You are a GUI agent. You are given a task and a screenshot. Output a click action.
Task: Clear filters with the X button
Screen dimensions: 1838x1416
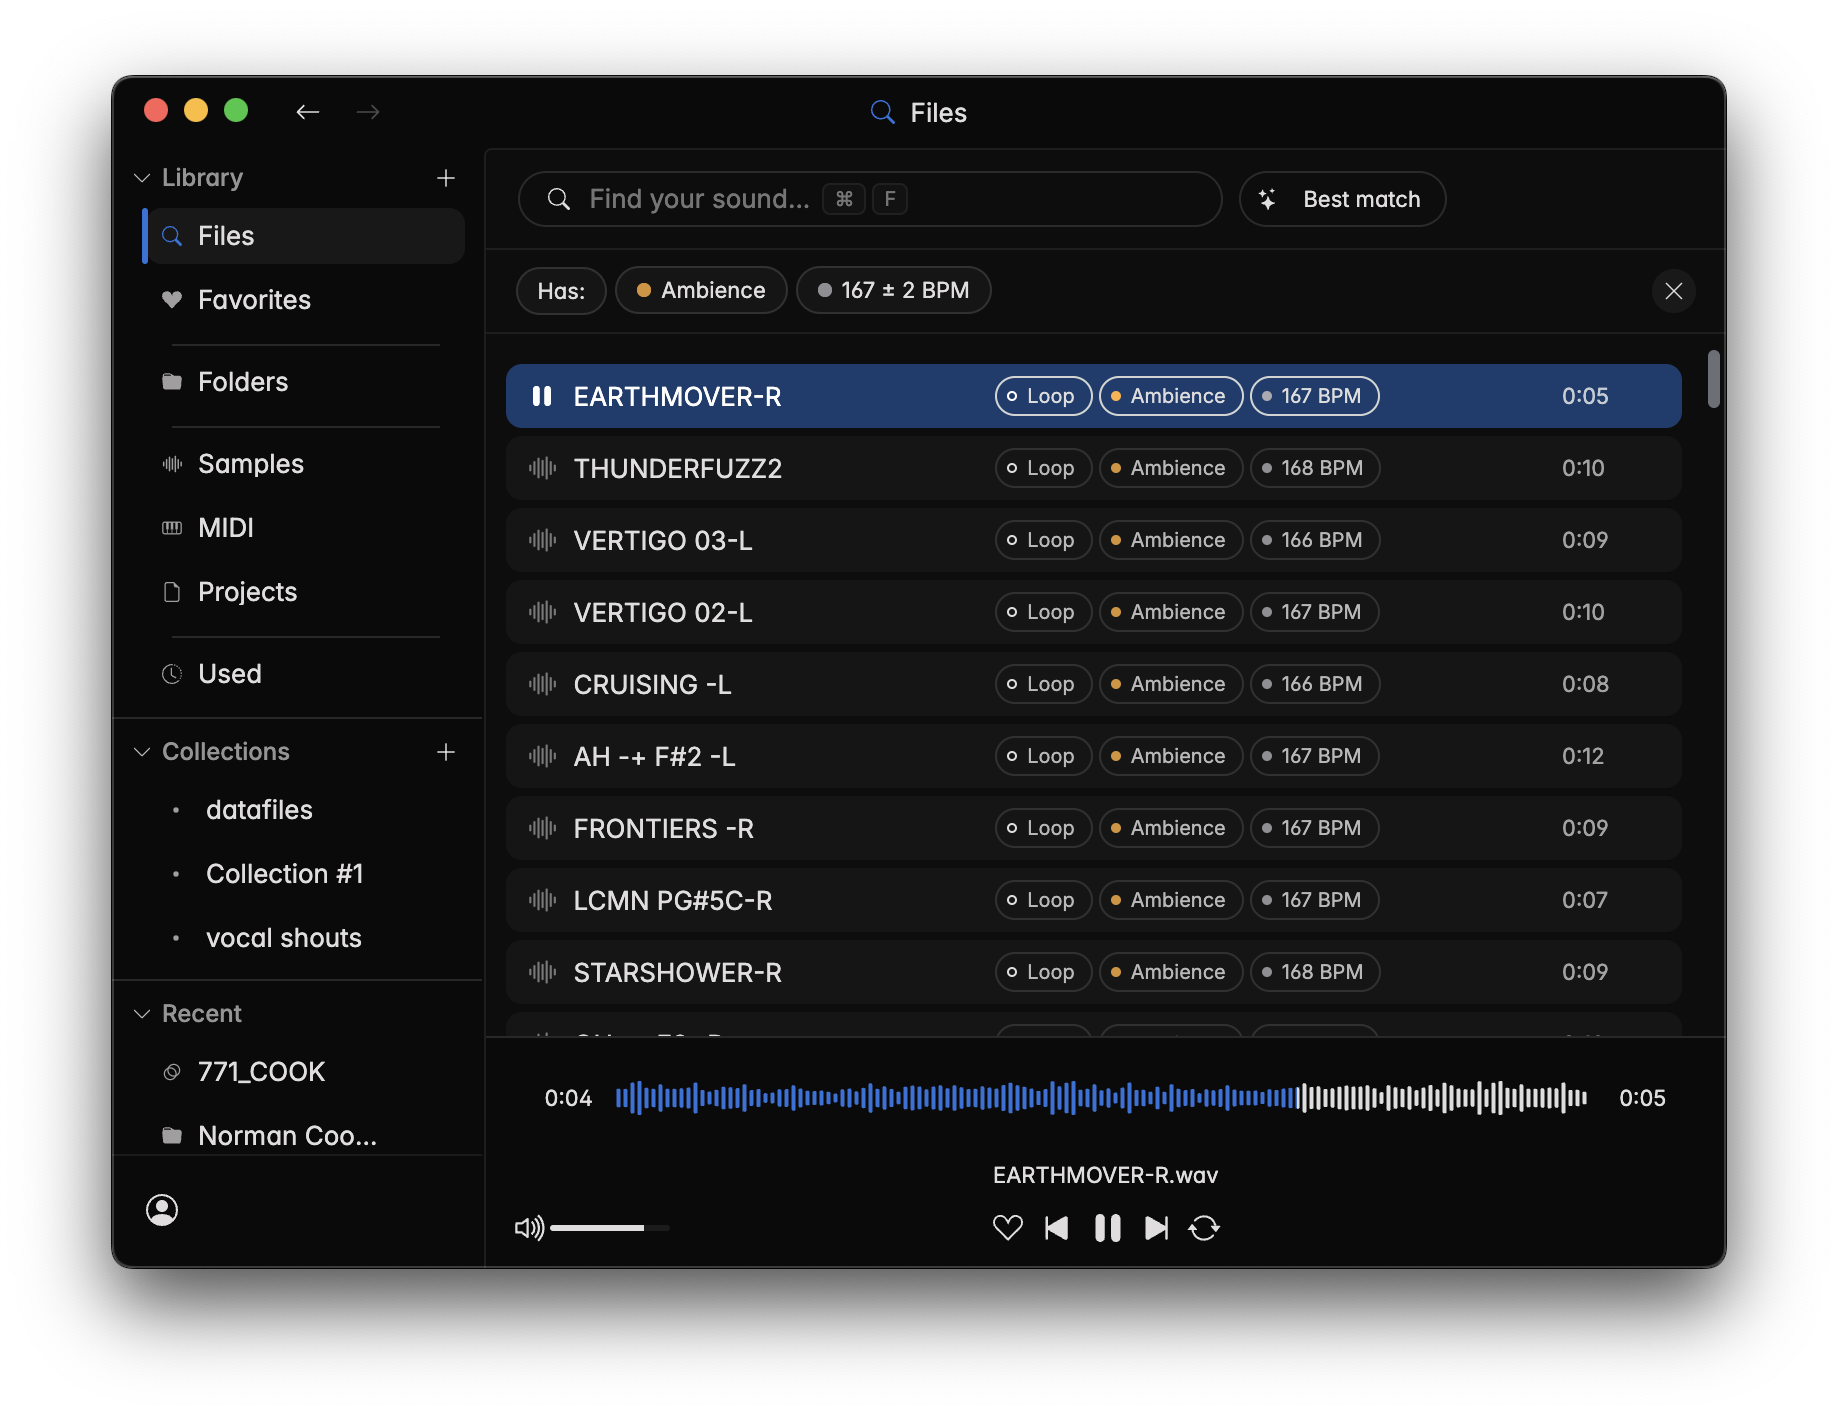1673,291
